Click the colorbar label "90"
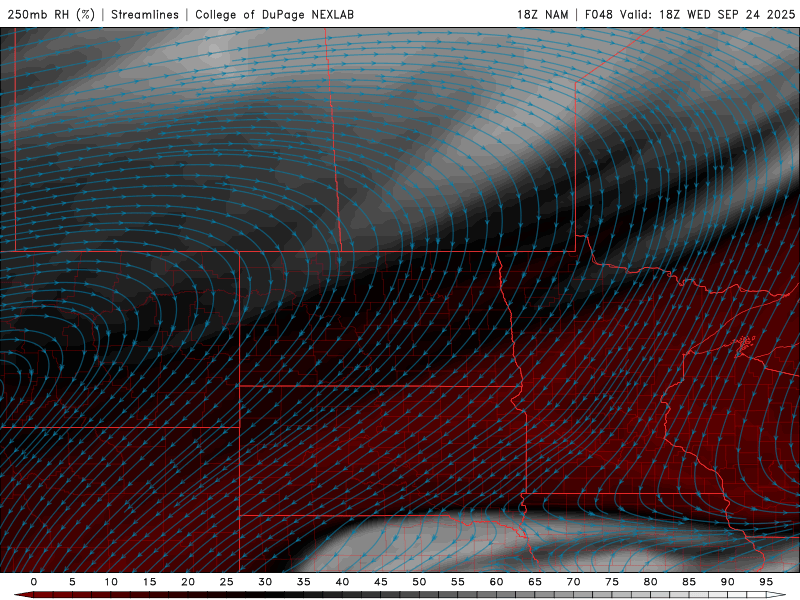This screenshot has width=800, height=600. point(727,582)
